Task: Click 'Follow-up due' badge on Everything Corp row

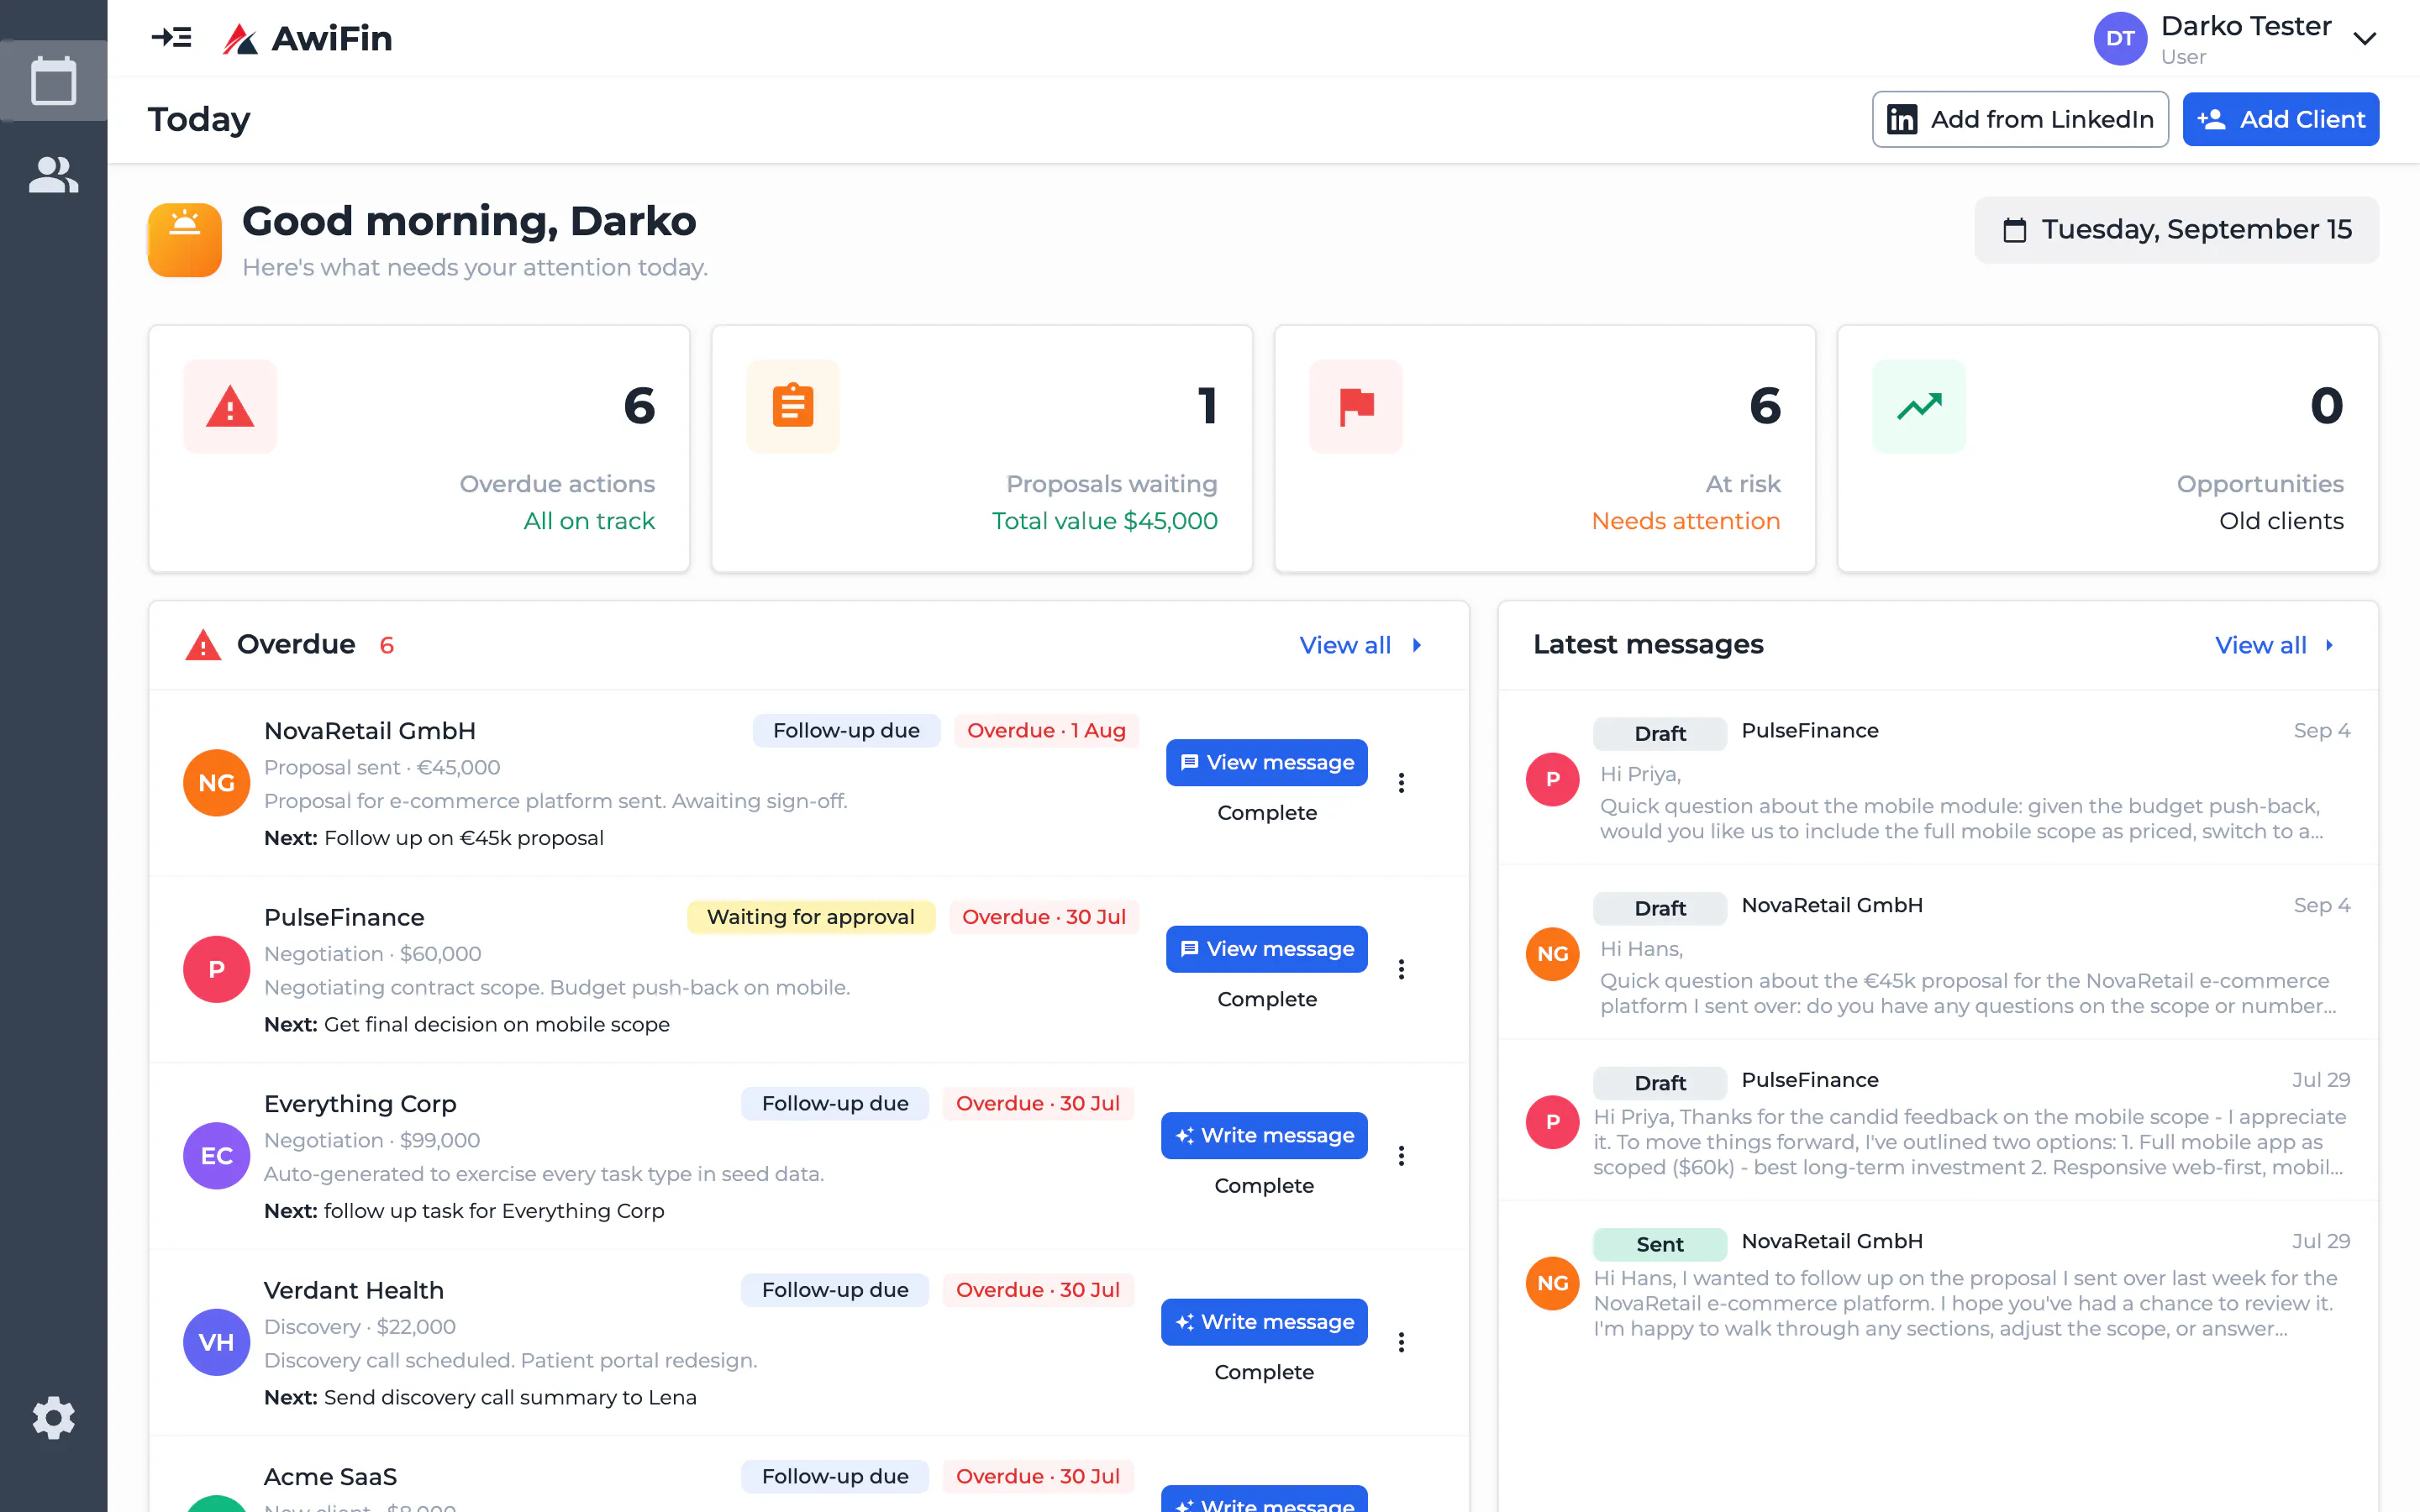Action: coord(835,1104)
